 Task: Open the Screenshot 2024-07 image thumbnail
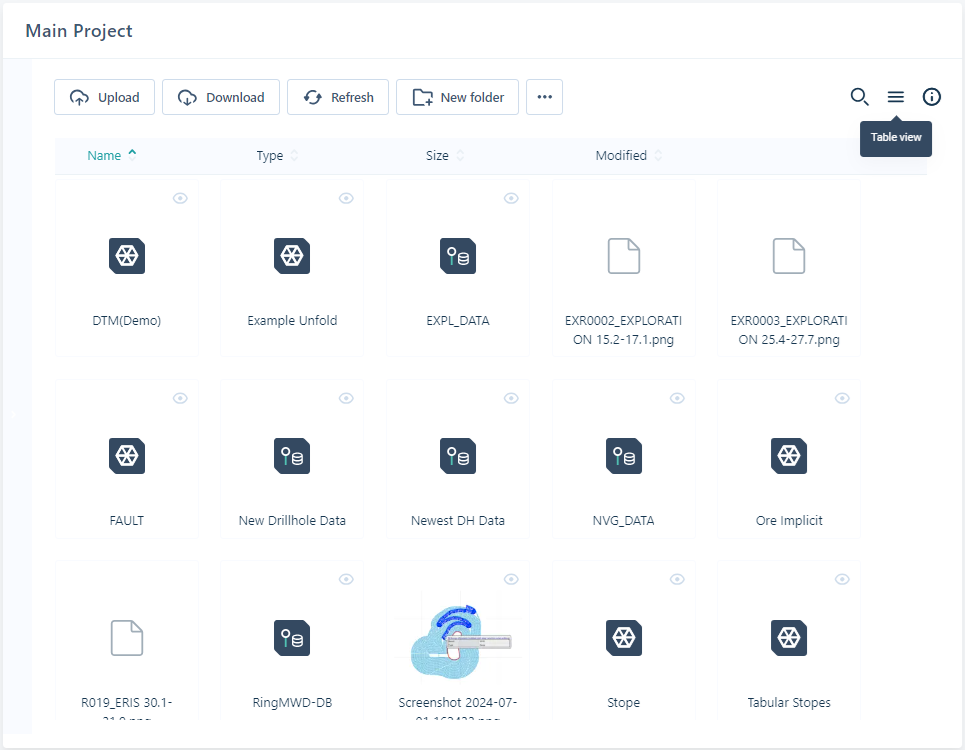tap(457, 640)
